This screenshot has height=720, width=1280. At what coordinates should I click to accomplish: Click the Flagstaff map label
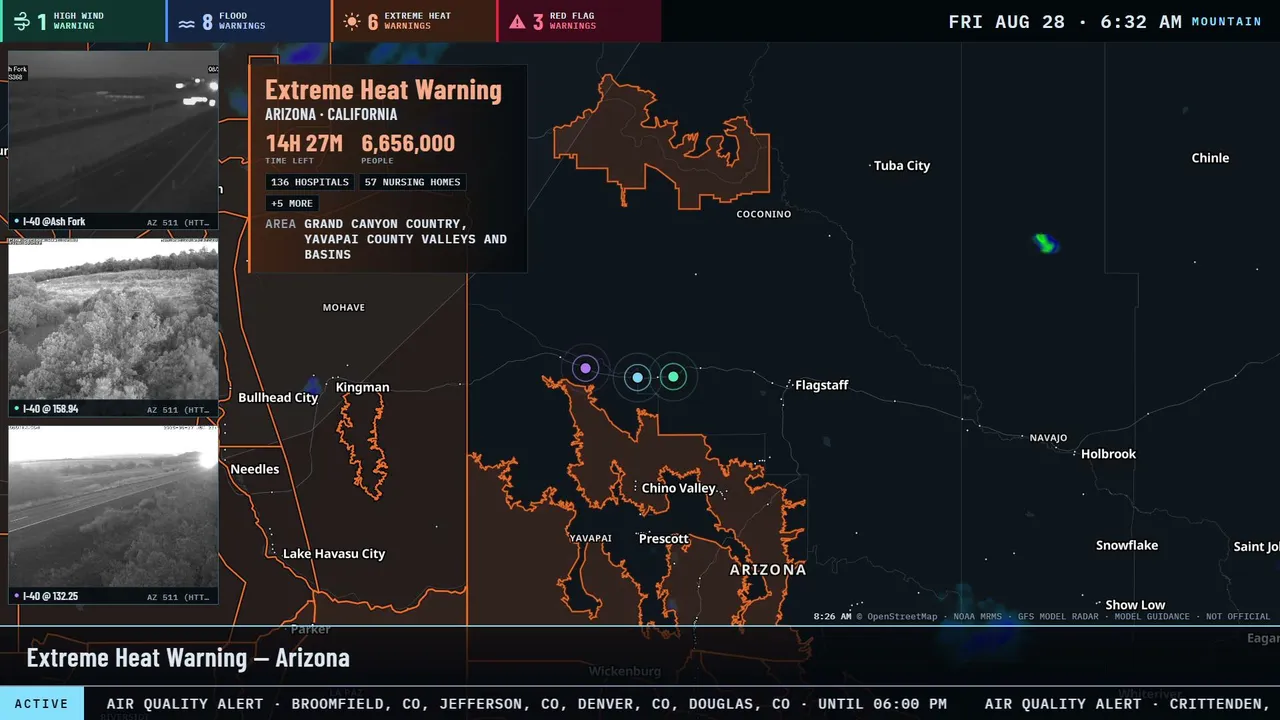822,385
